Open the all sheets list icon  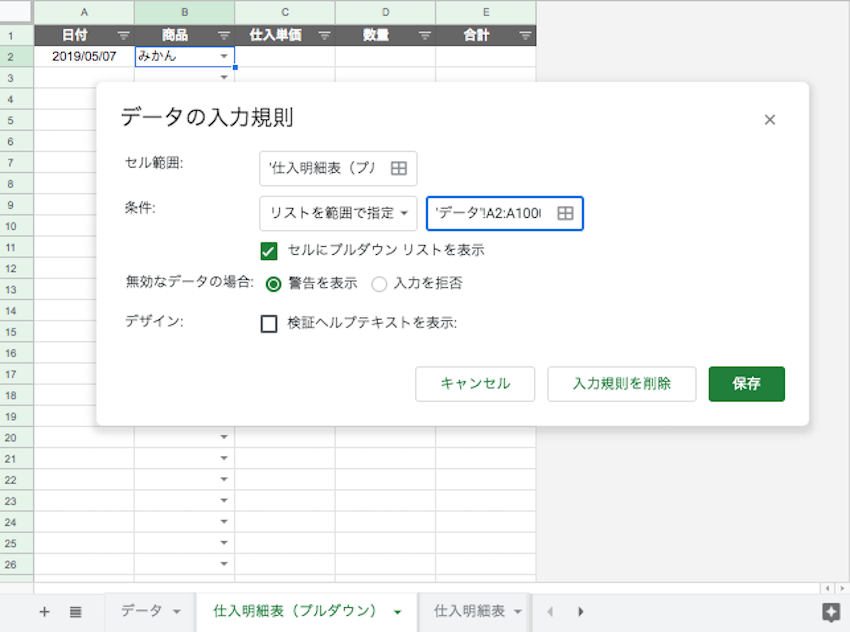coord(76,611)
